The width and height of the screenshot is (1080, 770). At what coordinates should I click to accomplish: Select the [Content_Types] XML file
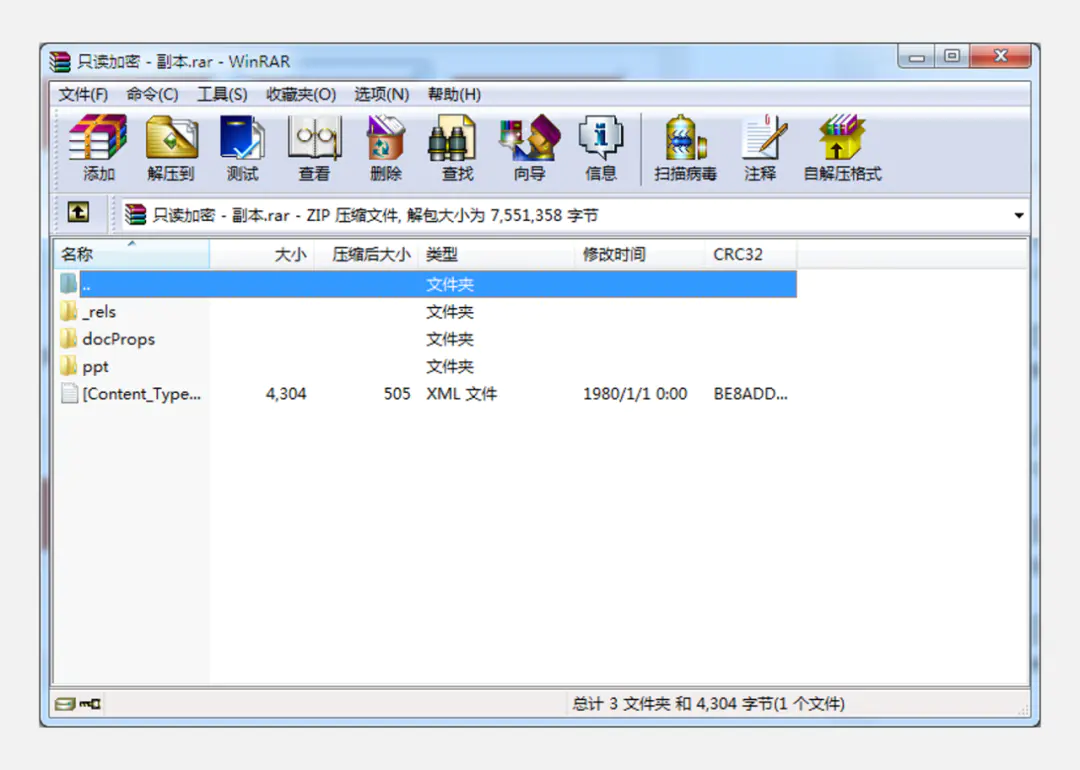(x=141, y=394)
